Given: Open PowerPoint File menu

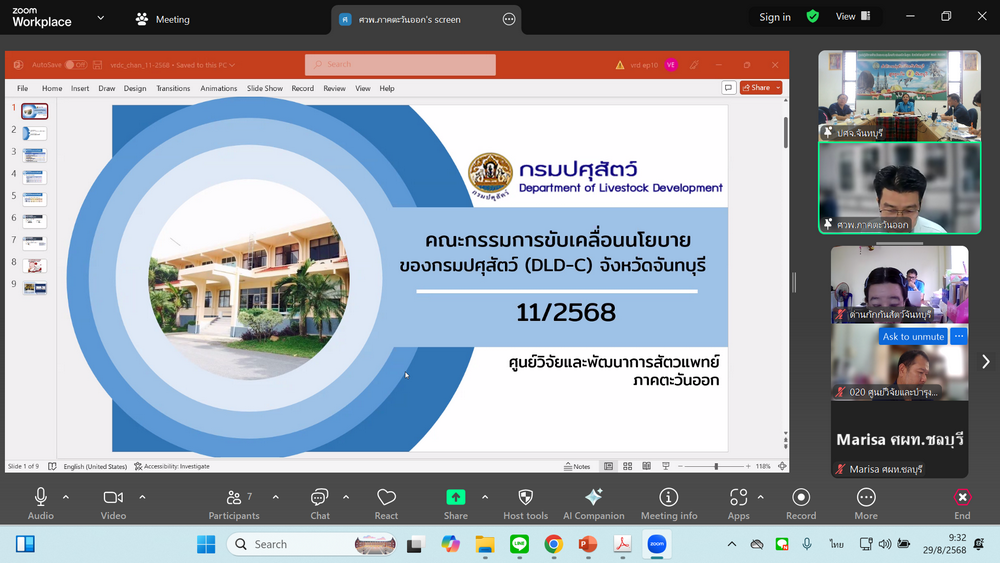Looking at the screenshot, I should click(x=22, y=89).
